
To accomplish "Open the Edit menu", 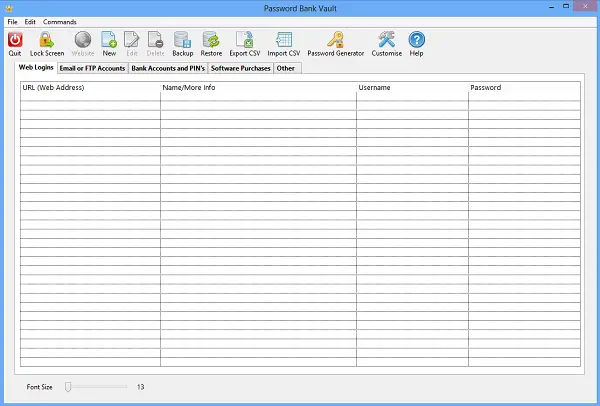I will click(x=30, y=22).
